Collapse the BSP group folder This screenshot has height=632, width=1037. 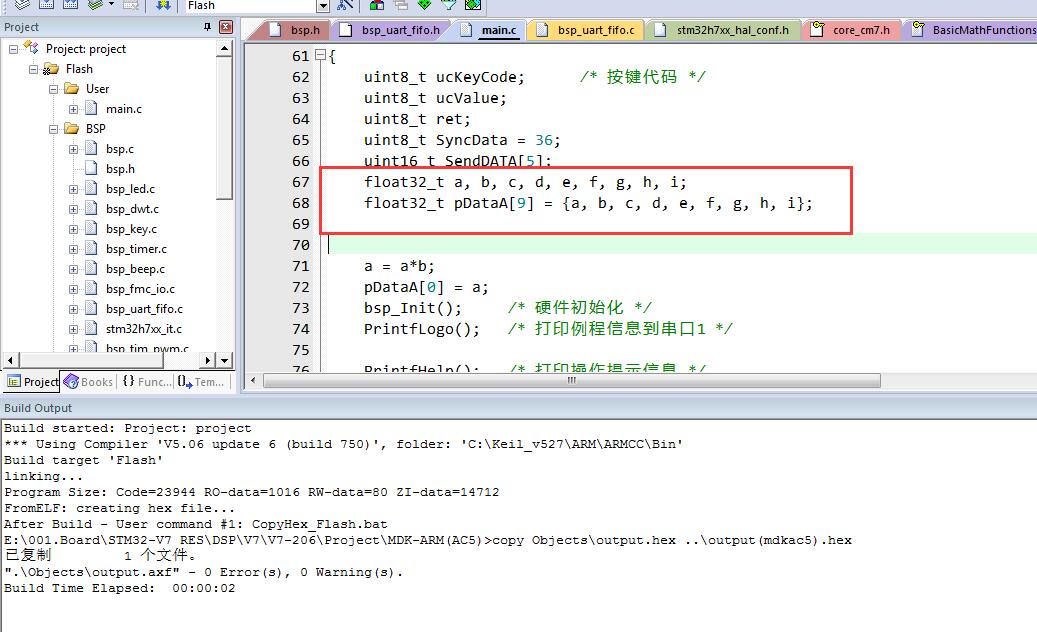click(x=54, y=129)
